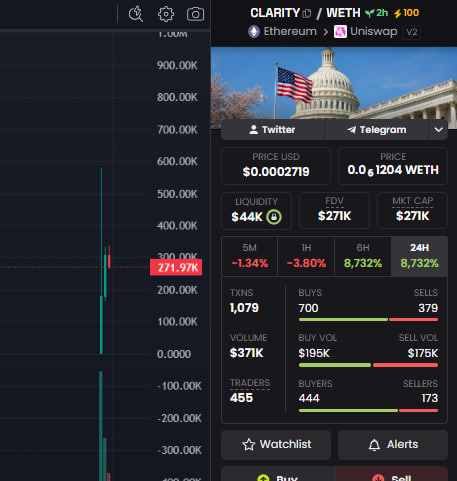Viewport: 457px width, 481px height.
Task: Click the FDV $271K box
Action: 334,211
